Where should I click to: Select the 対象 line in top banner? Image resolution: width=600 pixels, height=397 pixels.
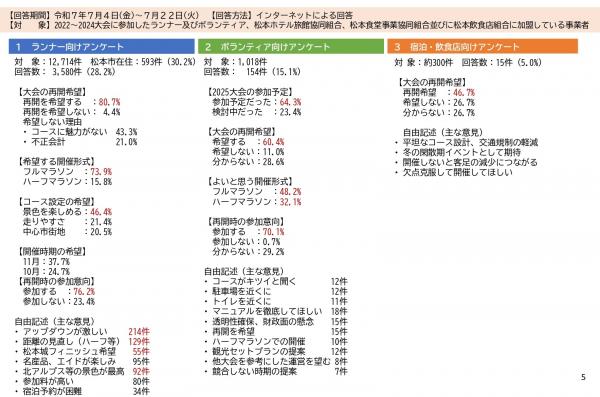coord(299,25)
